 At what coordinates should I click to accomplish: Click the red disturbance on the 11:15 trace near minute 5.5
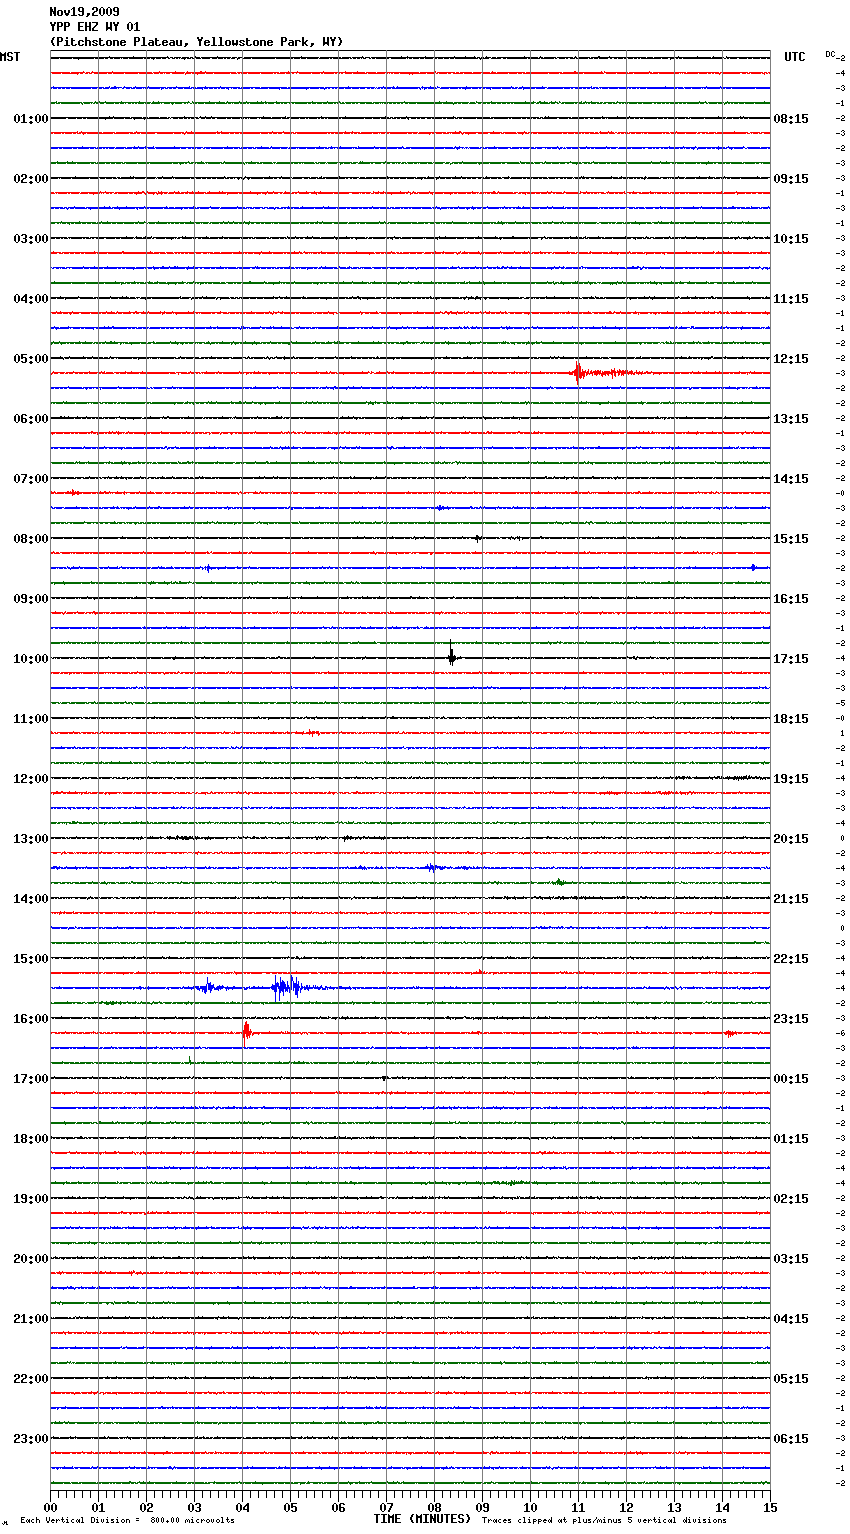pos(310,733)
